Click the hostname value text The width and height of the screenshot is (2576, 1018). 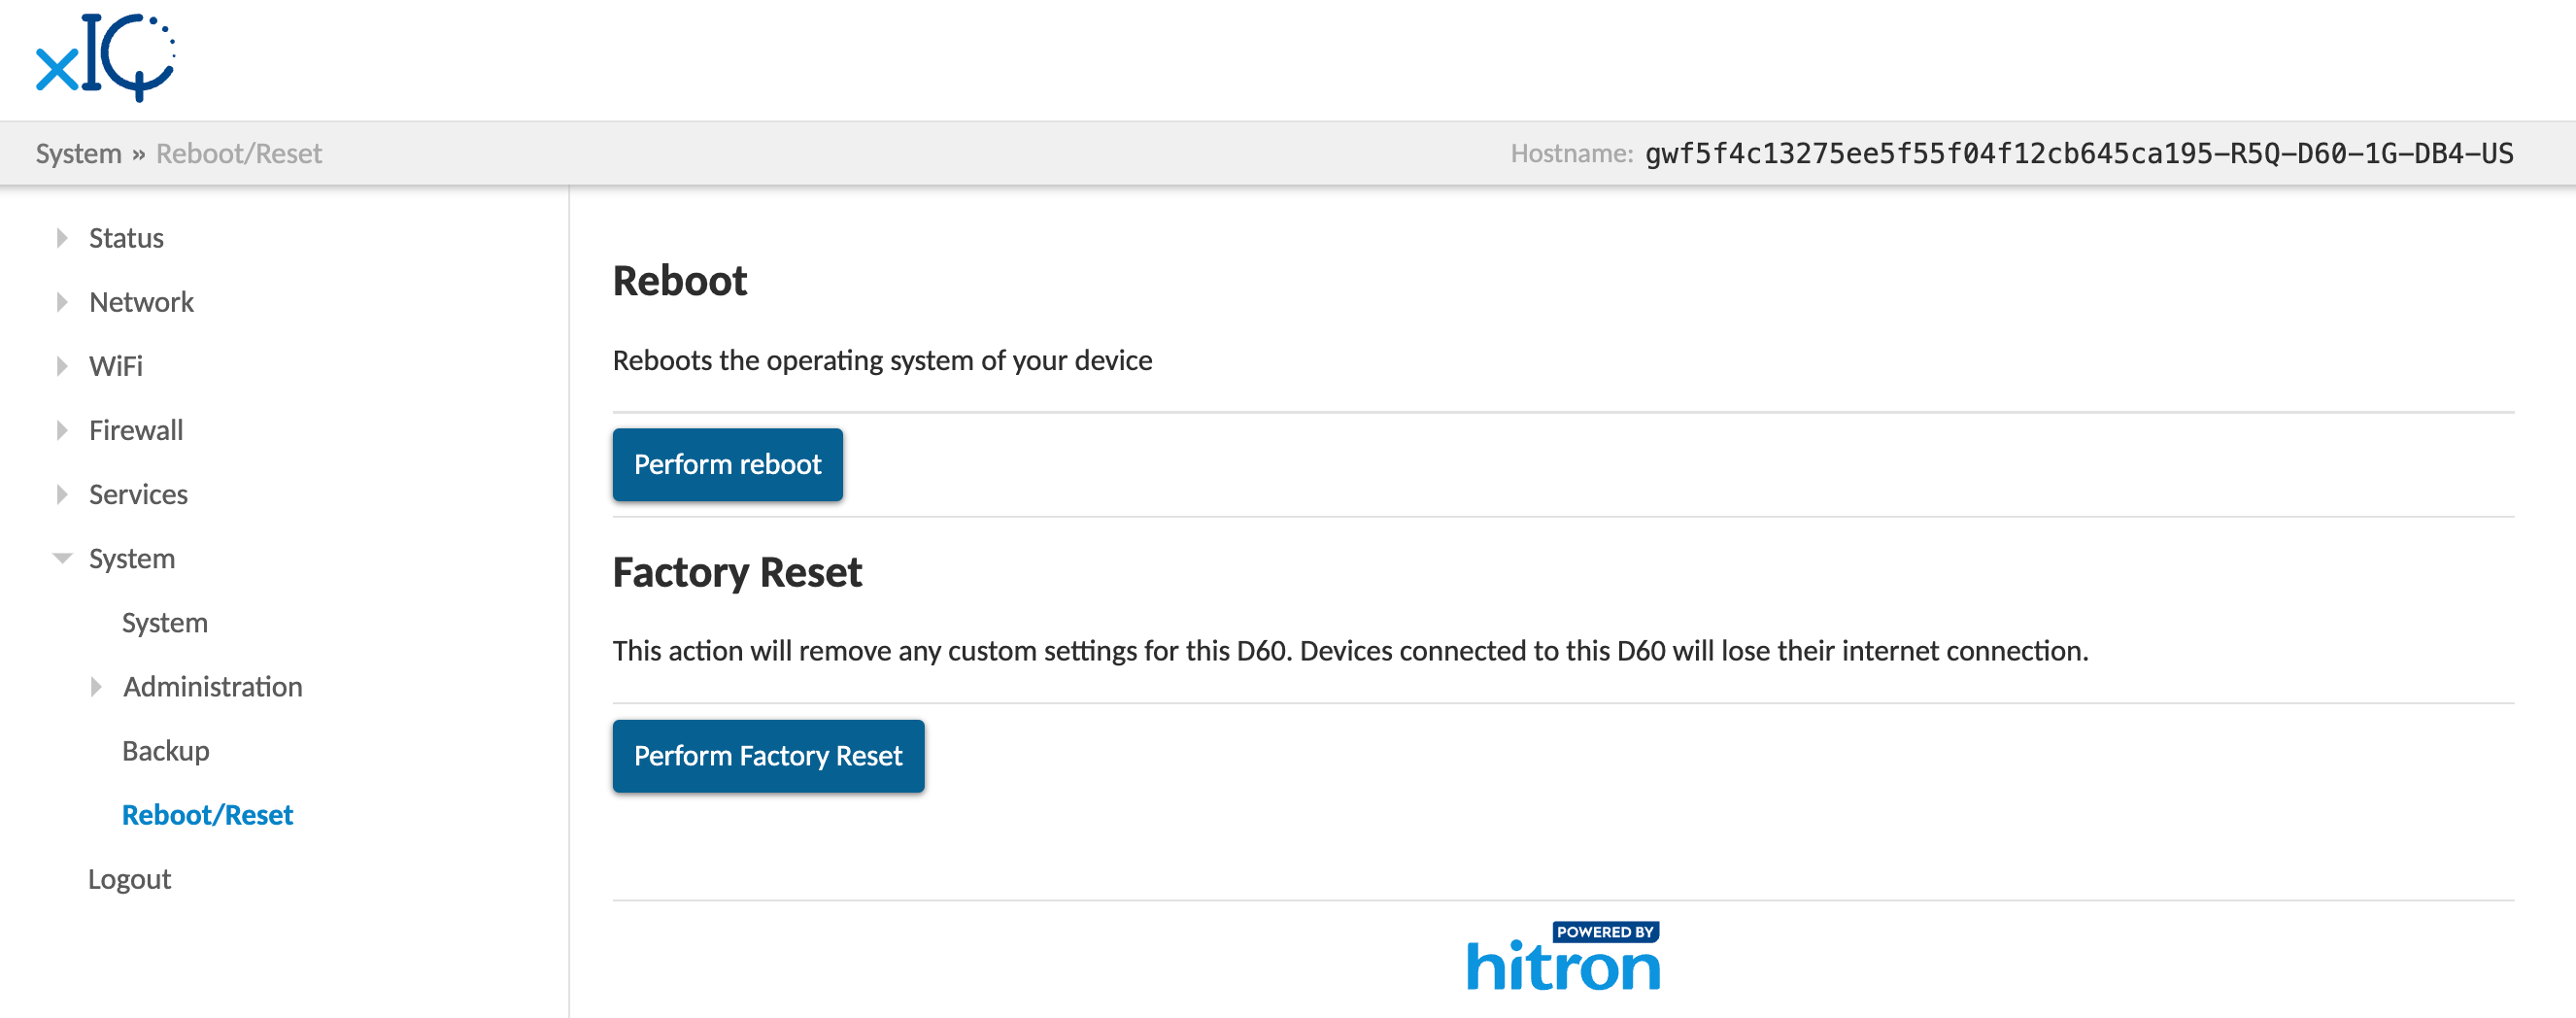point(2079,153)
